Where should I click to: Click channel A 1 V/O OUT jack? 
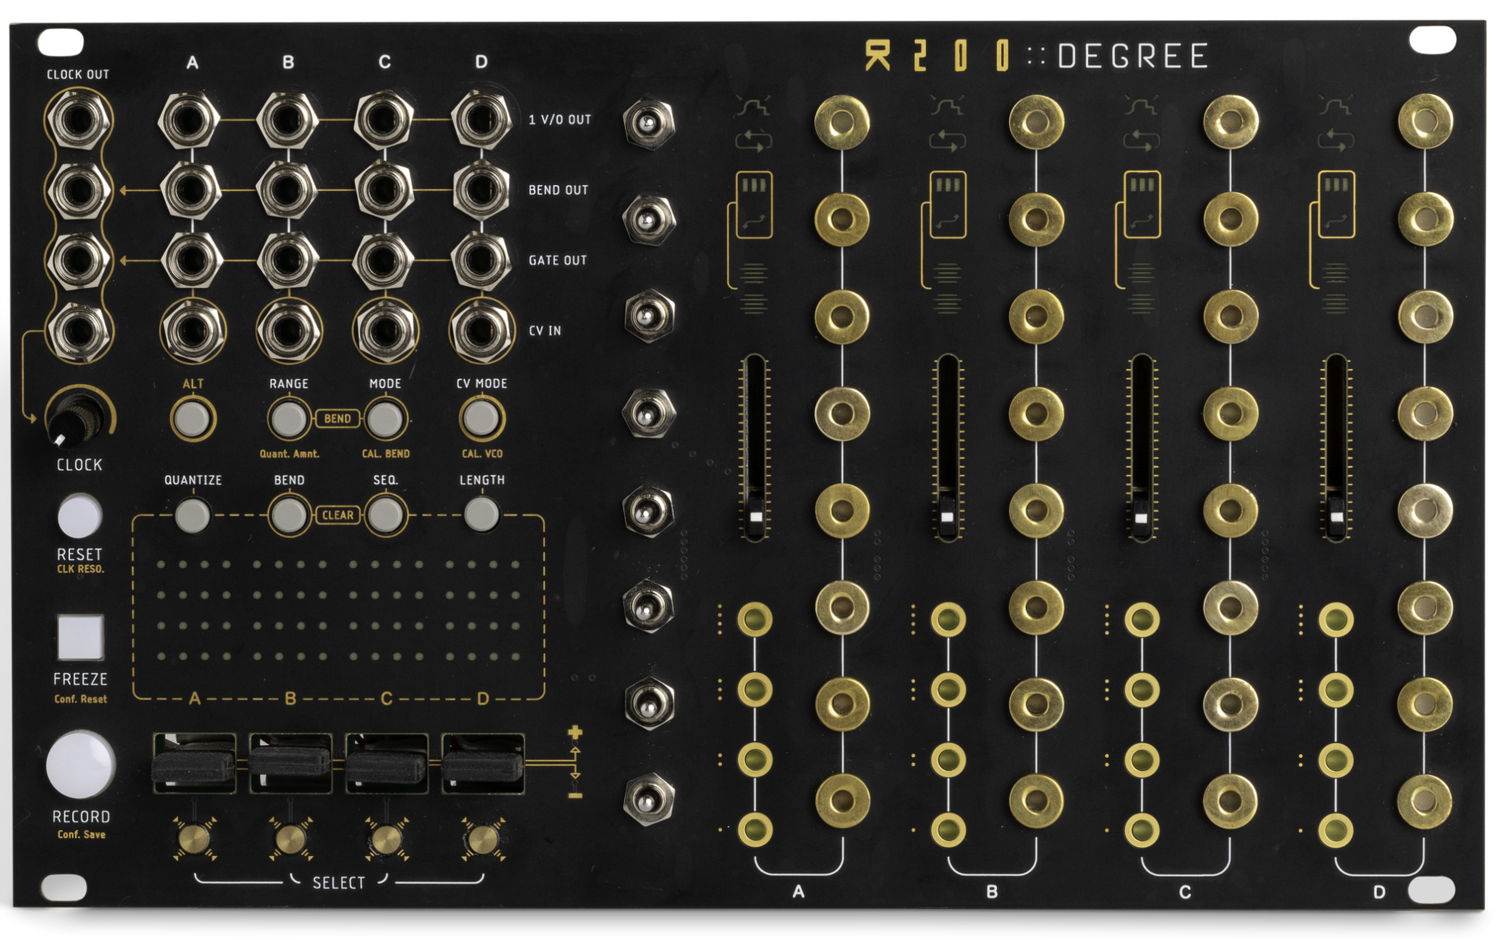point(190,120)
